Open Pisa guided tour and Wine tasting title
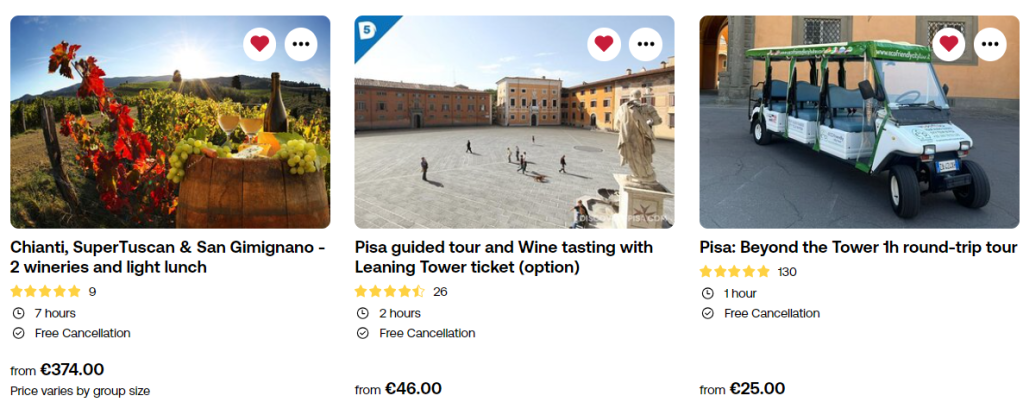This screenshot has width=1023, height=402. (x=503, y=257)
